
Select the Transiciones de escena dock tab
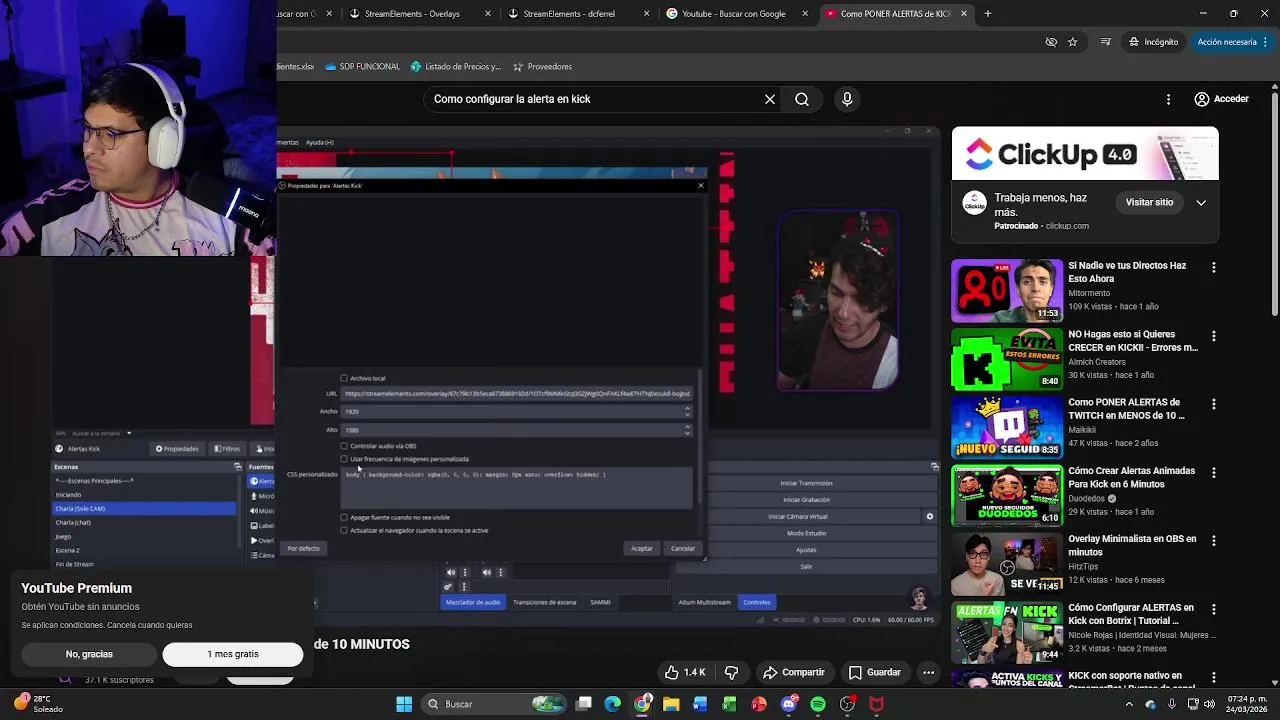[544, 602]
